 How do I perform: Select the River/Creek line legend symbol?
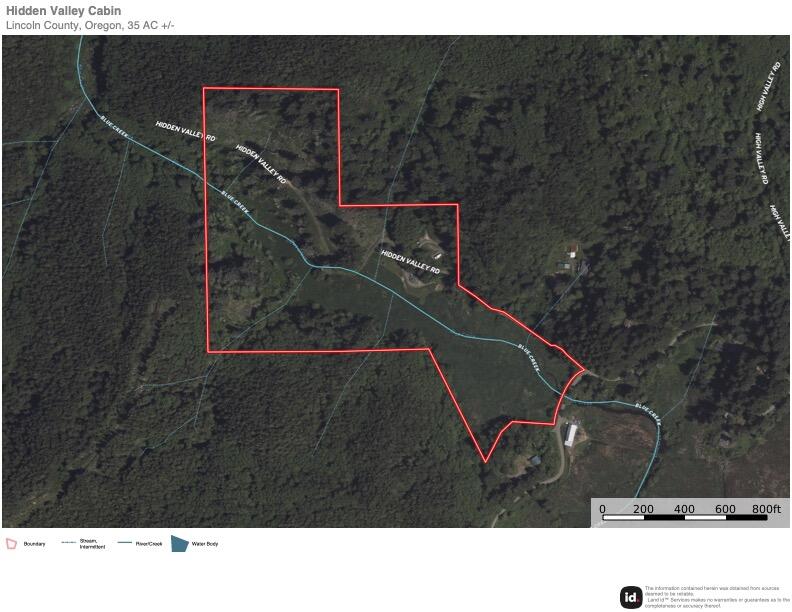(x=125, y=543)
